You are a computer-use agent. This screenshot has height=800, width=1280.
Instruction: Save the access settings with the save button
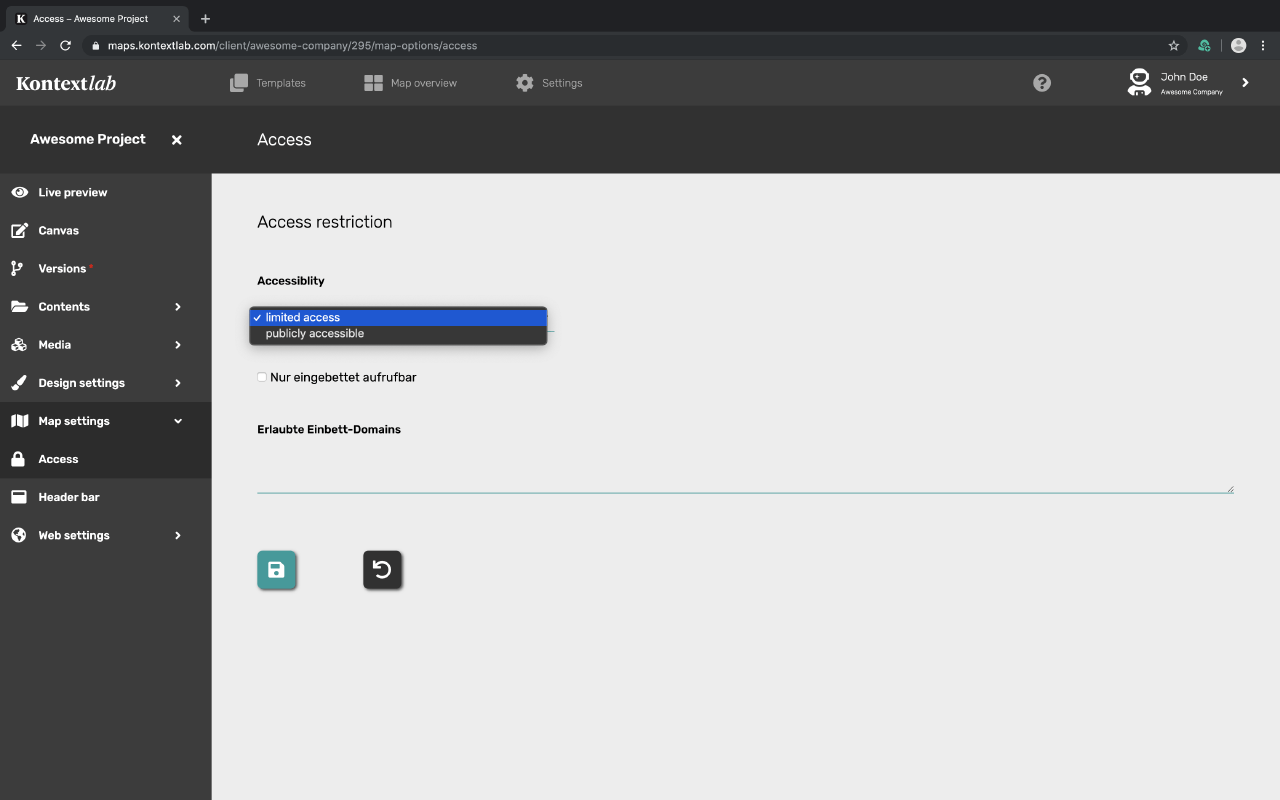(x=277, y=570)
